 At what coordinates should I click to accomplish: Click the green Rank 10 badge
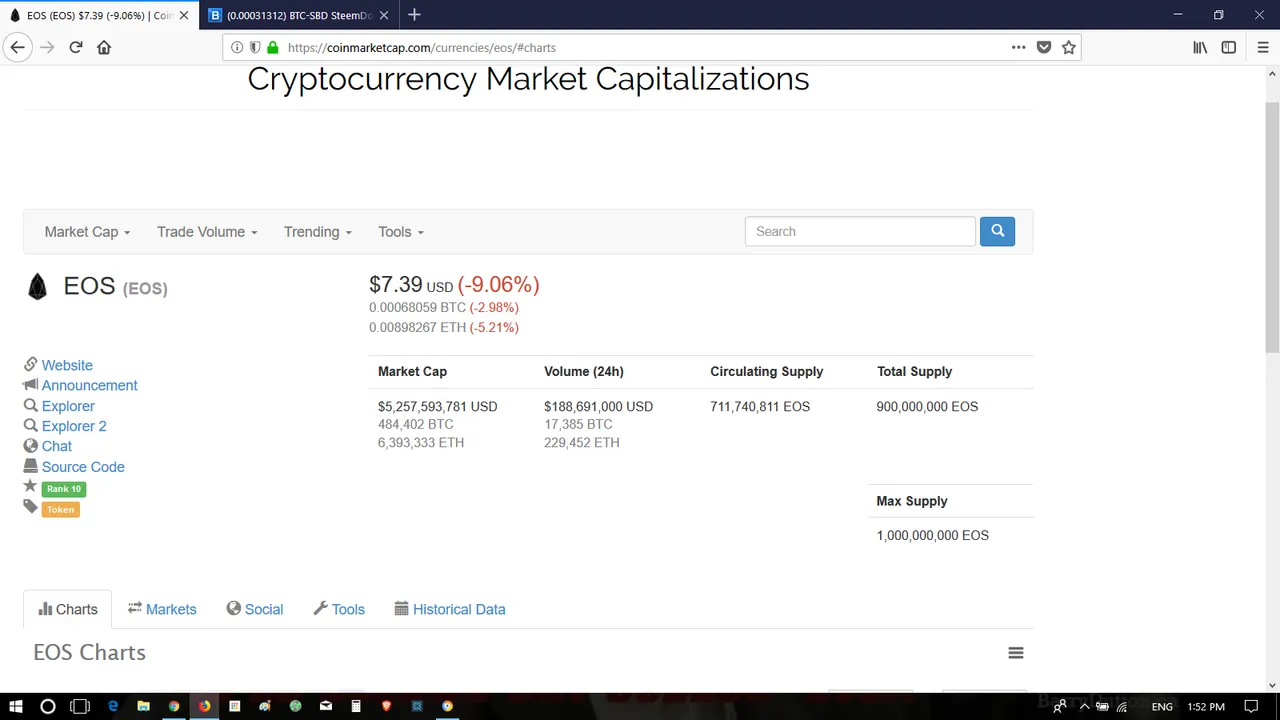(64, 489)
